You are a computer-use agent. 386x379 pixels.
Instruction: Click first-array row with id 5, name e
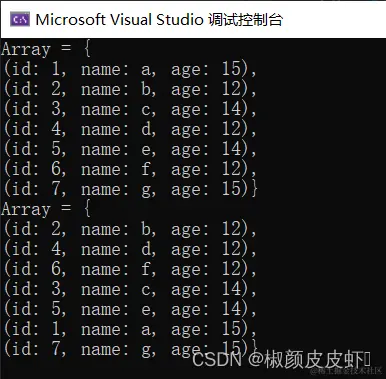[x=130, y=149]
